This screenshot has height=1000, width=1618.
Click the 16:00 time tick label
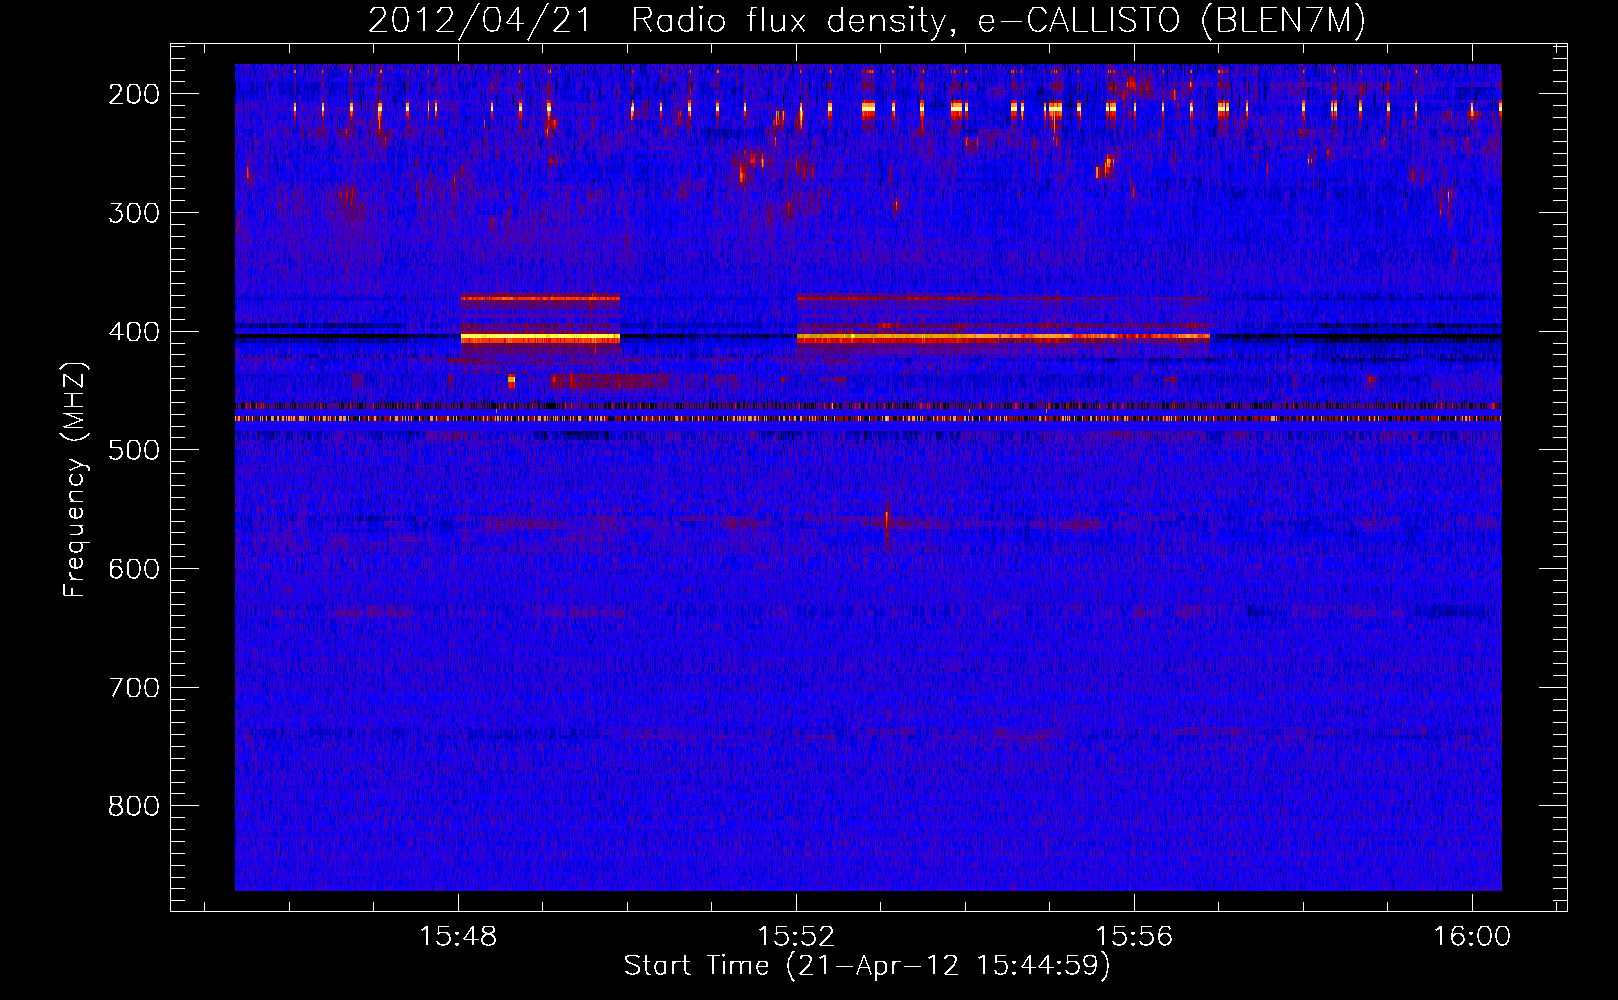[1472, 937]
